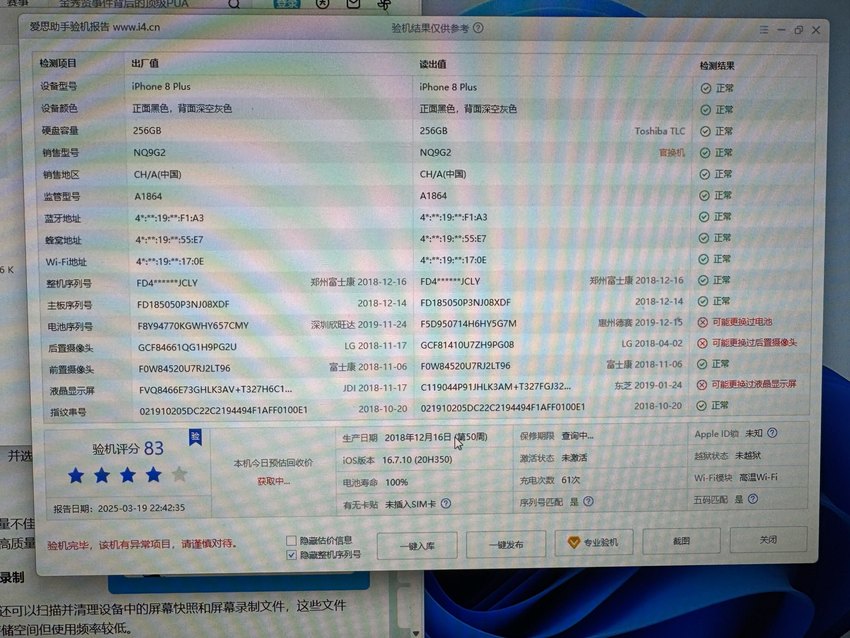
Task: Click the 保修期限 查询中... value
Action: pyautogui.click(x=577, y=436)
